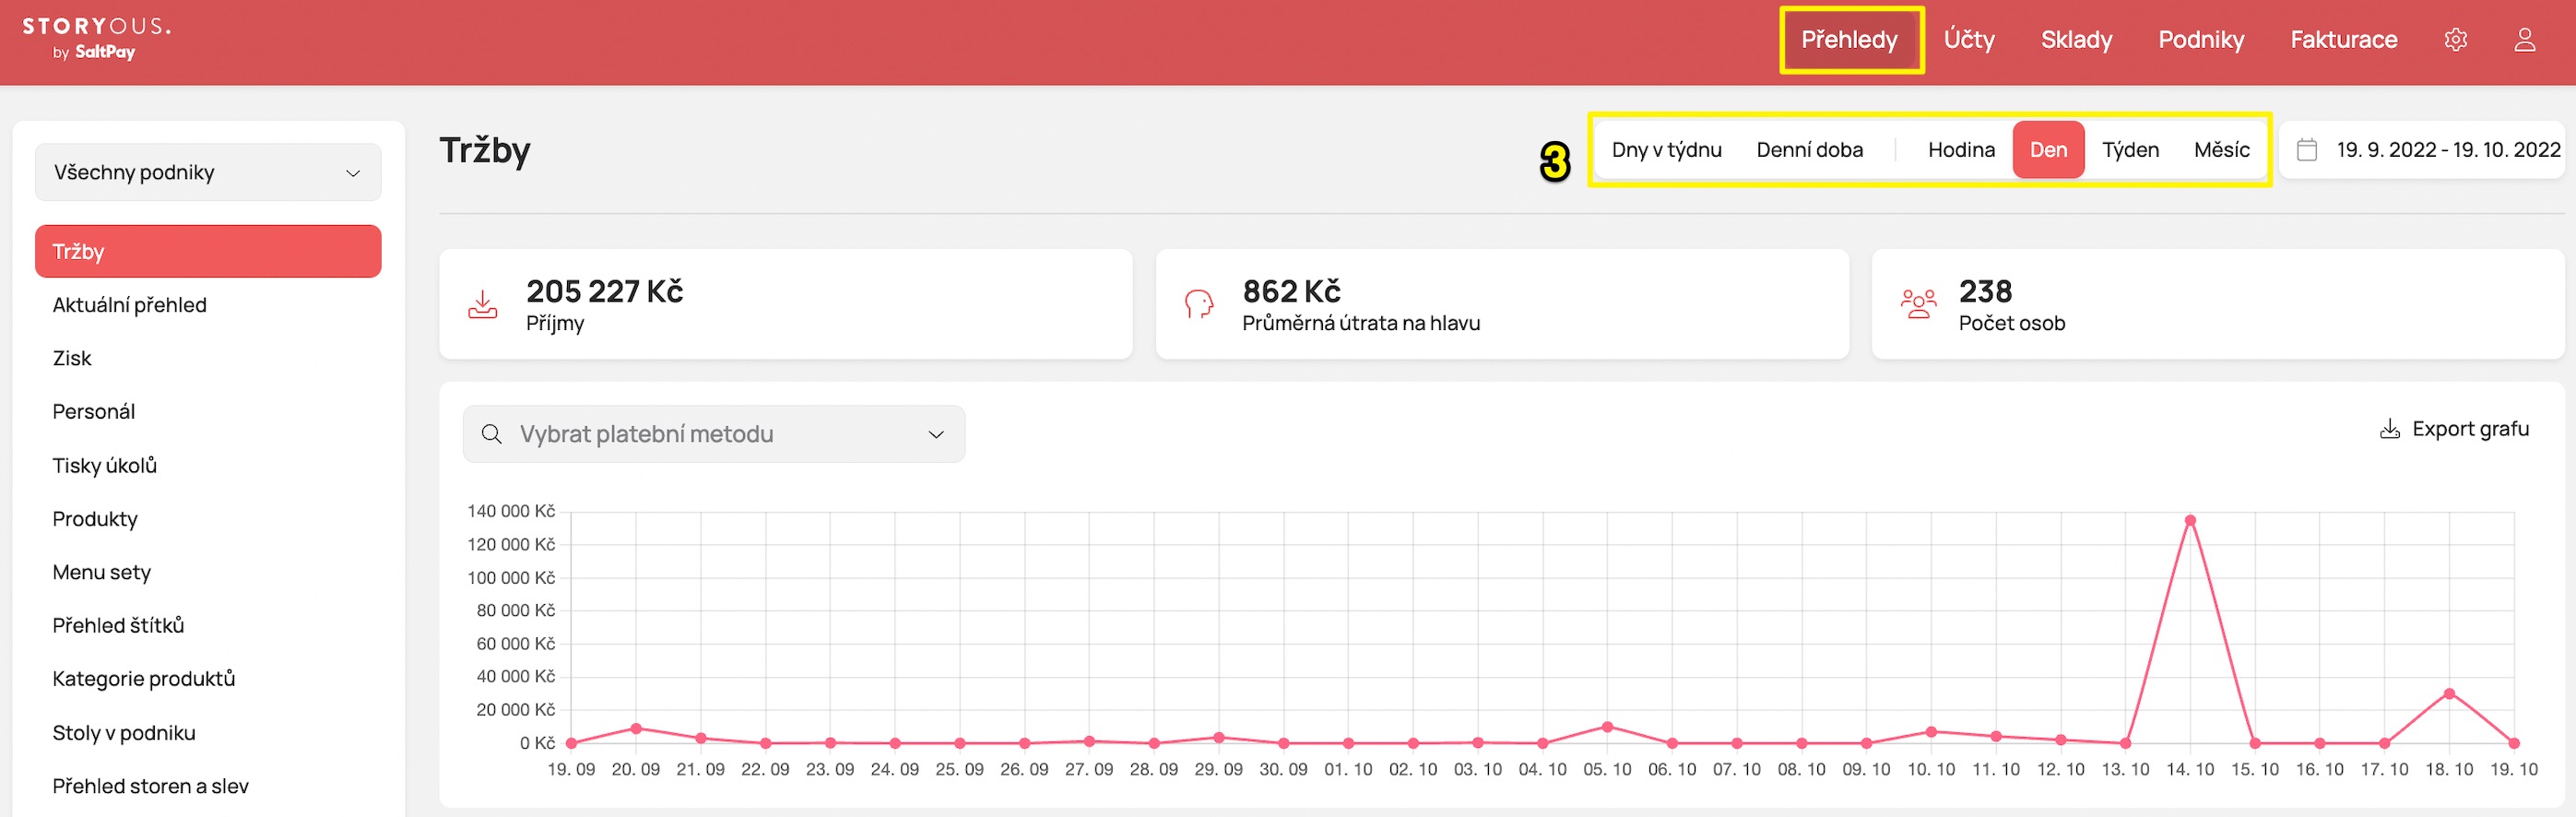2576x817 pixels.
Task: Click the Příjmy income icon
Action: [x=483, y=304]
